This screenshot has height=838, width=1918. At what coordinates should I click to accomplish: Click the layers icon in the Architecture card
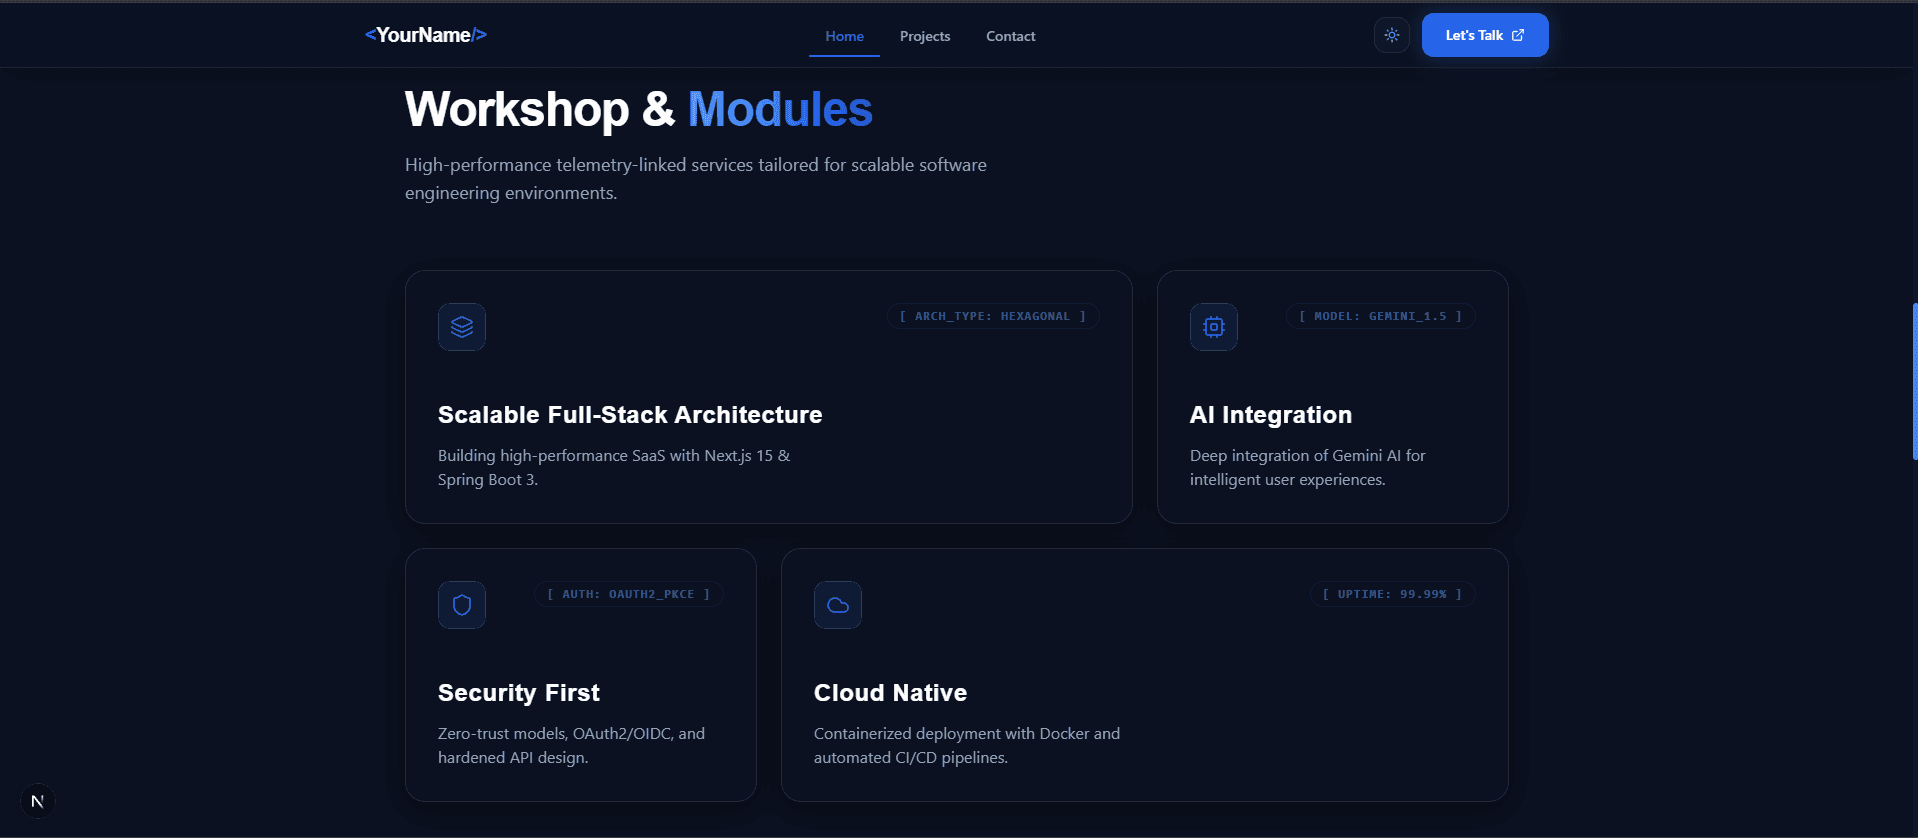[x=462, y=327]
